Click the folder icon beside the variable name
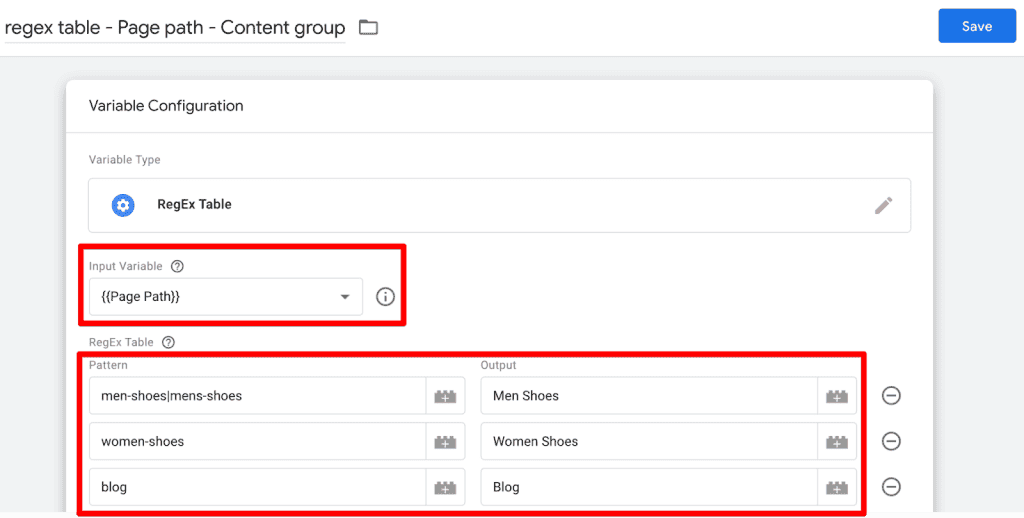1024x518 pixels. point(368,27)
